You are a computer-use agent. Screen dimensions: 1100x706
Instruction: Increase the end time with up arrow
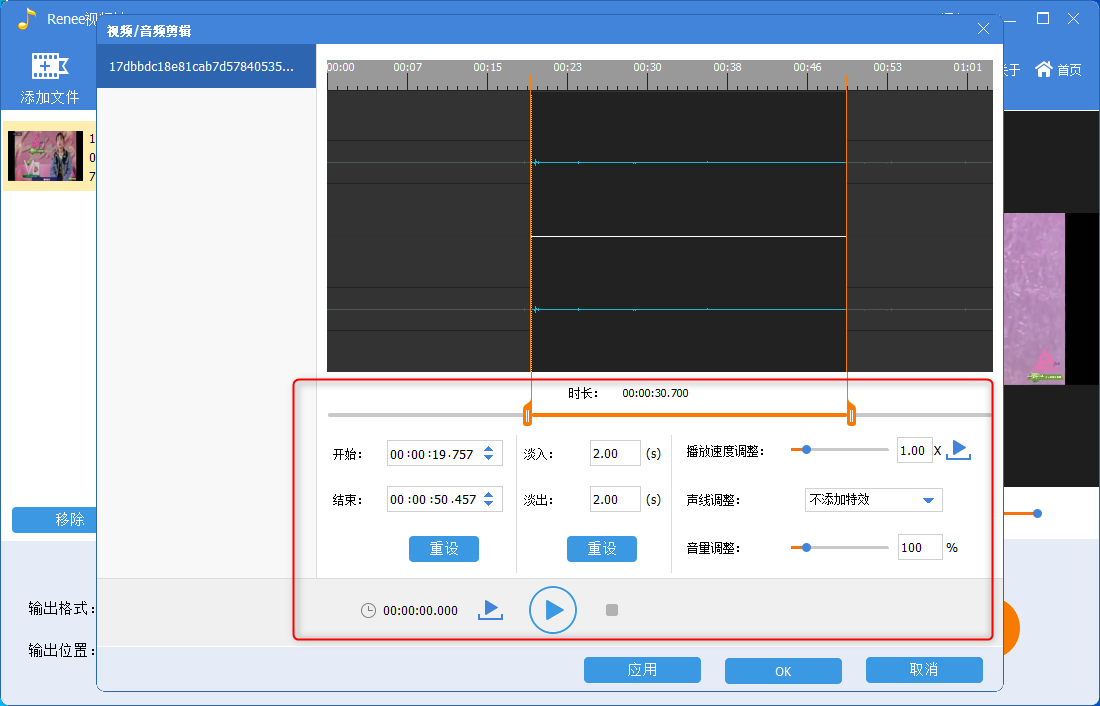click(x=489, y=494)
